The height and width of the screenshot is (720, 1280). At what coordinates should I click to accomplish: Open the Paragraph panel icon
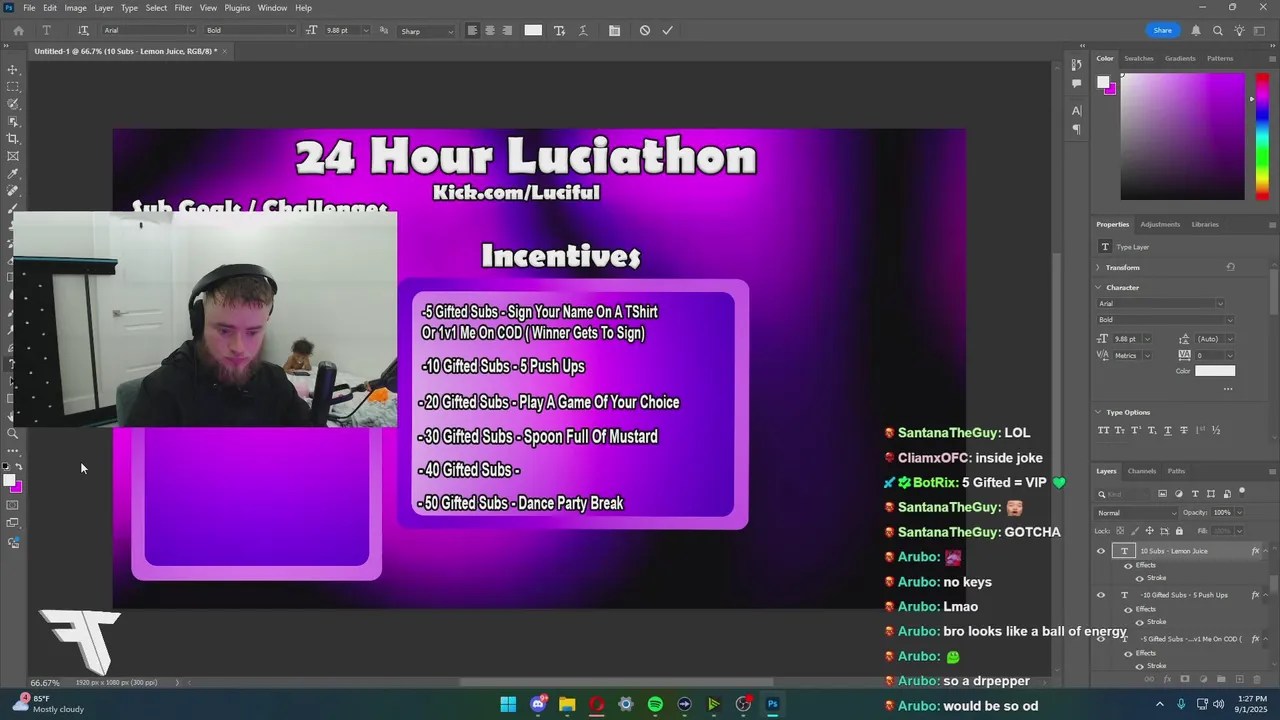[1076, 129]
